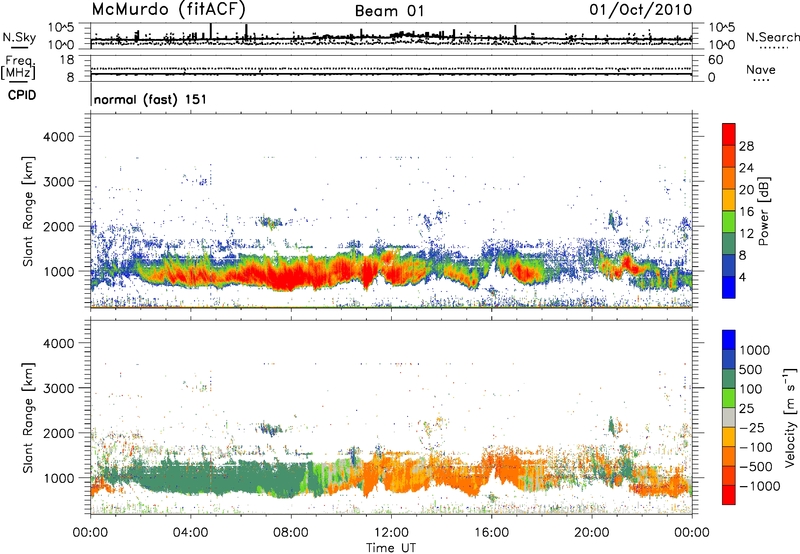
Task: Click the 4000 tick on the velocity panel axis
Action: [x=59, y=343]
